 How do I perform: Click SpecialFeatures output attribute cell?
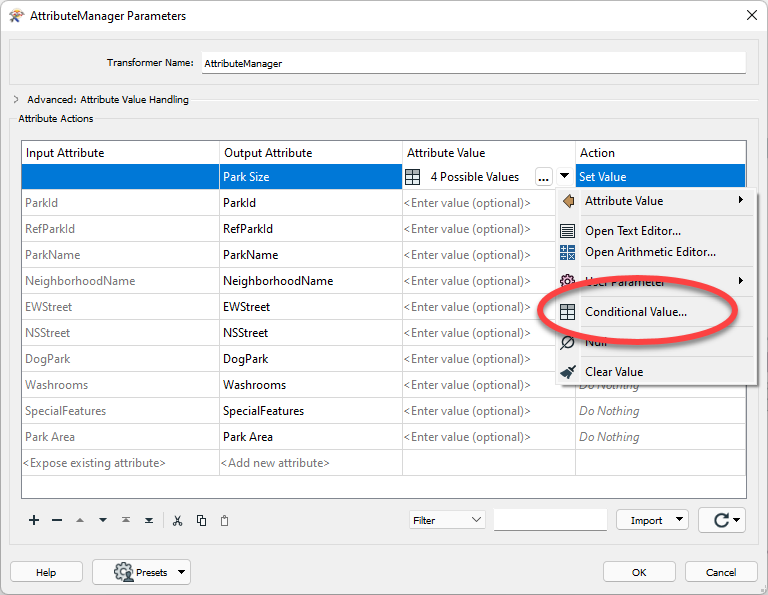[311, 411]
